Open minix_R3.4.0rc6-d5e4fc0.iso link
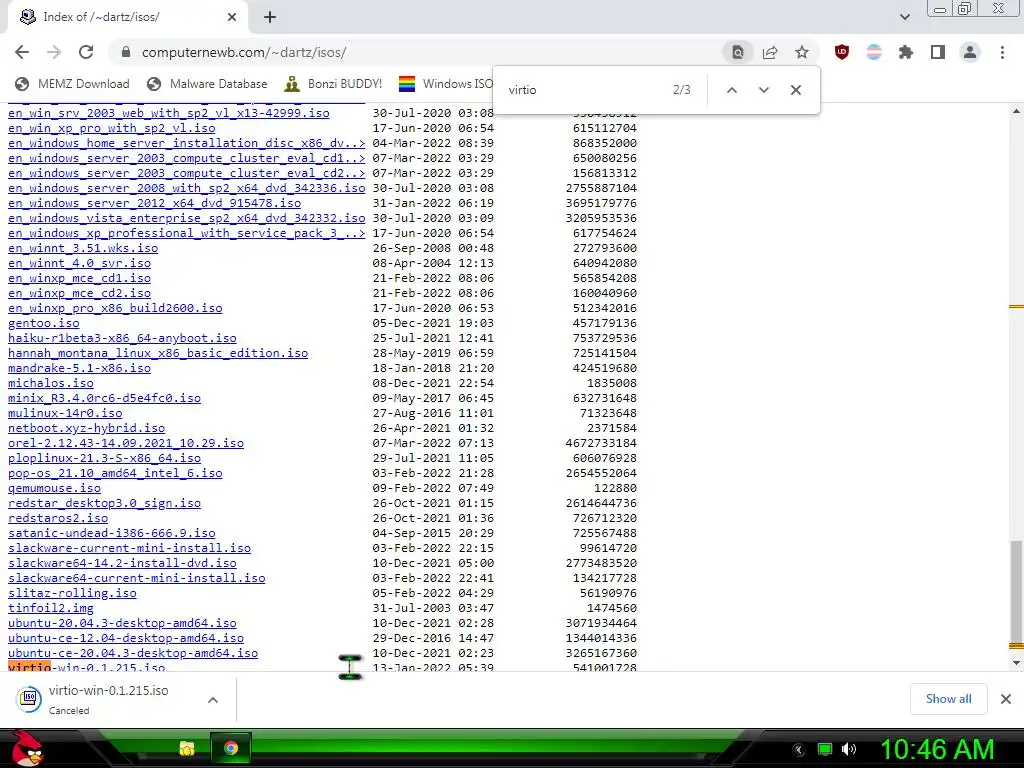The image size is (1024, 768). (104, 398)
